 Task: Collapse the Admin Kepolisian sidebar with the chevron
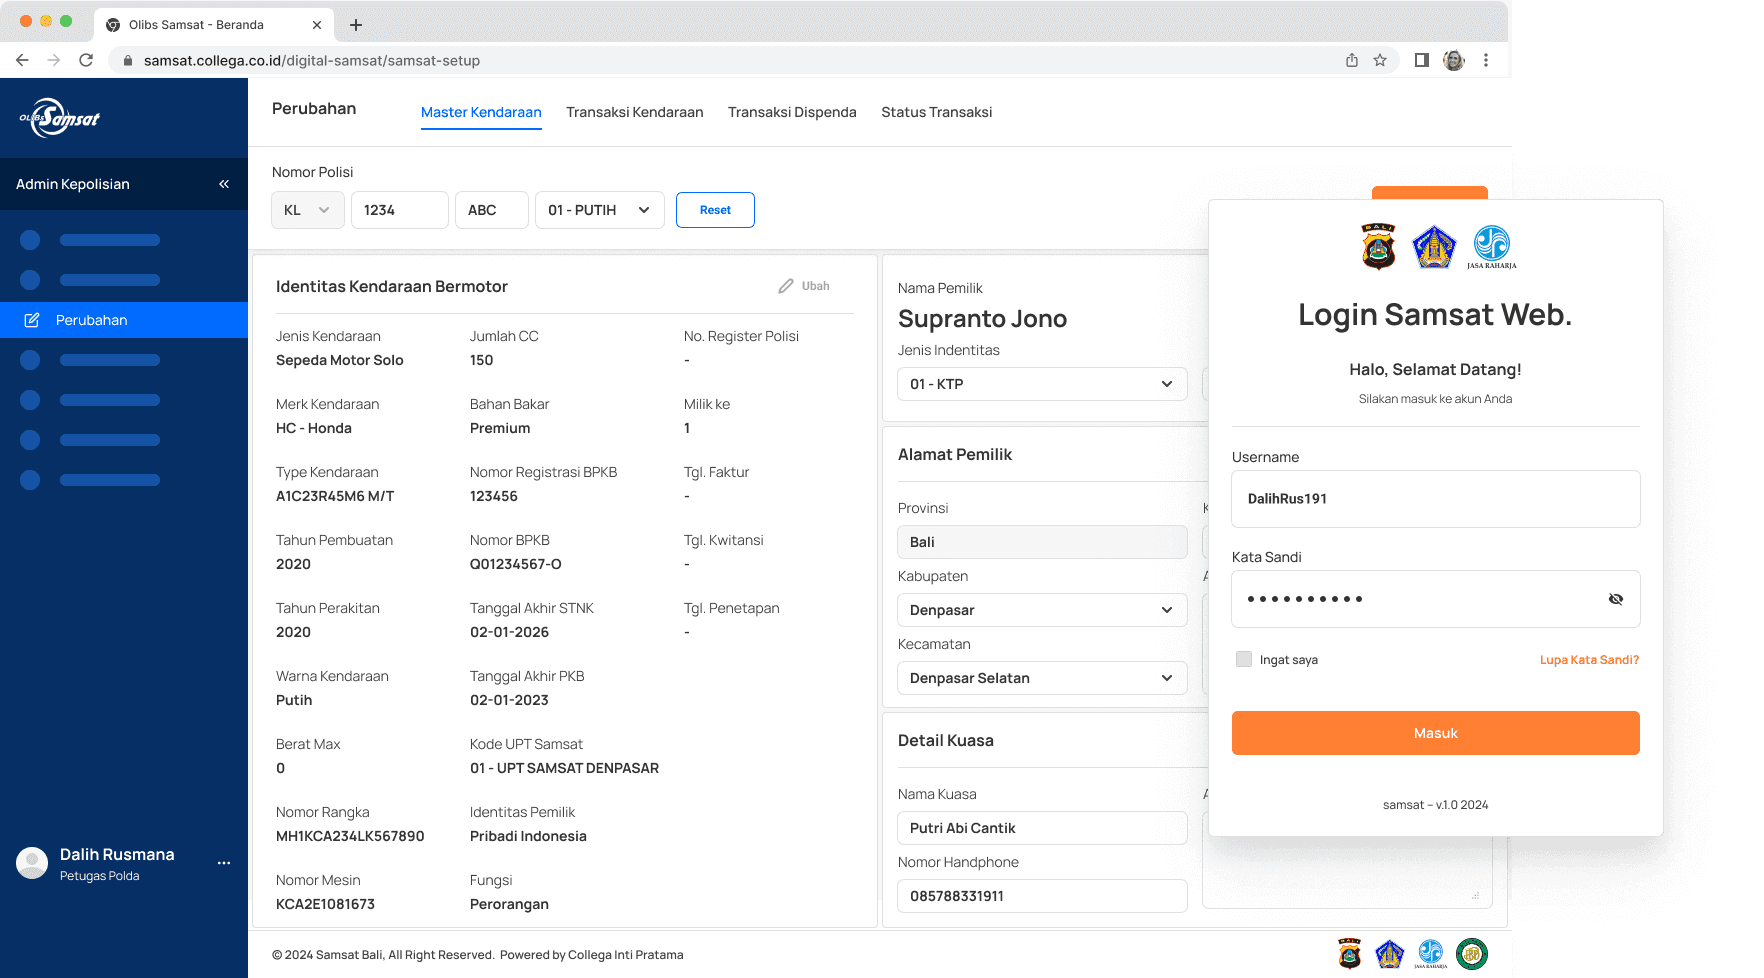click(223, 184)
